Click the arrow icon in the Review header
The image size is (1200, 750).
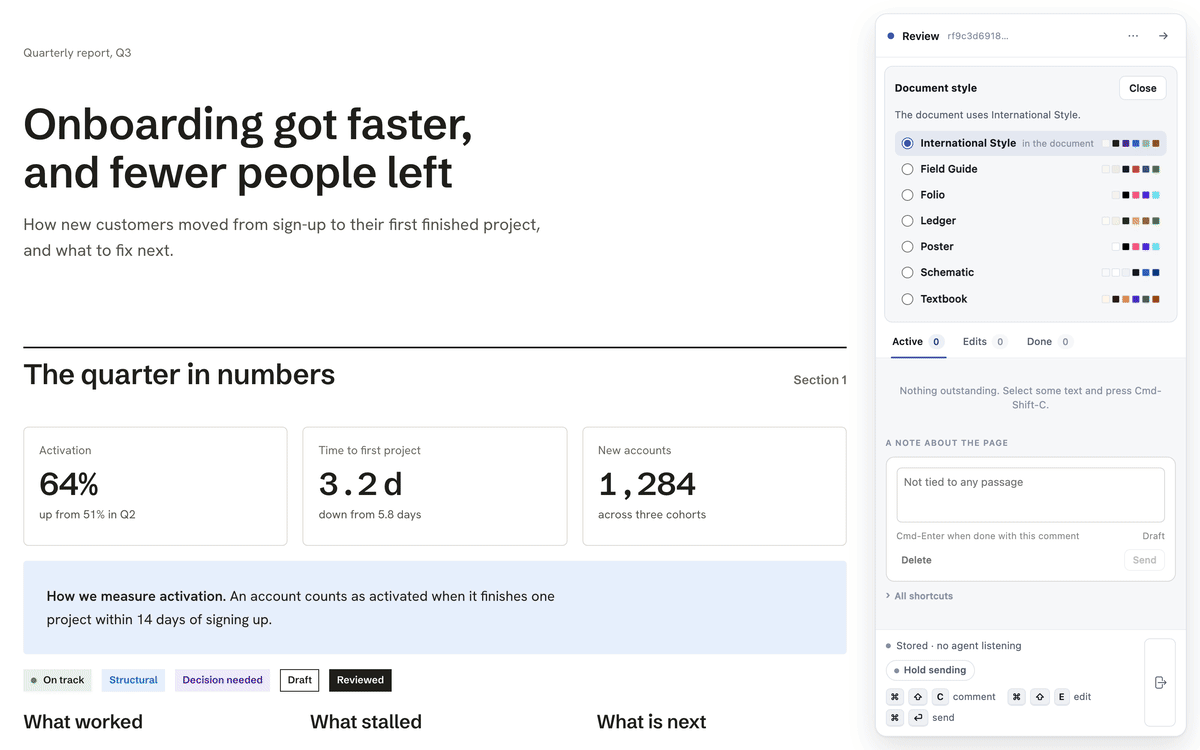1163,36
